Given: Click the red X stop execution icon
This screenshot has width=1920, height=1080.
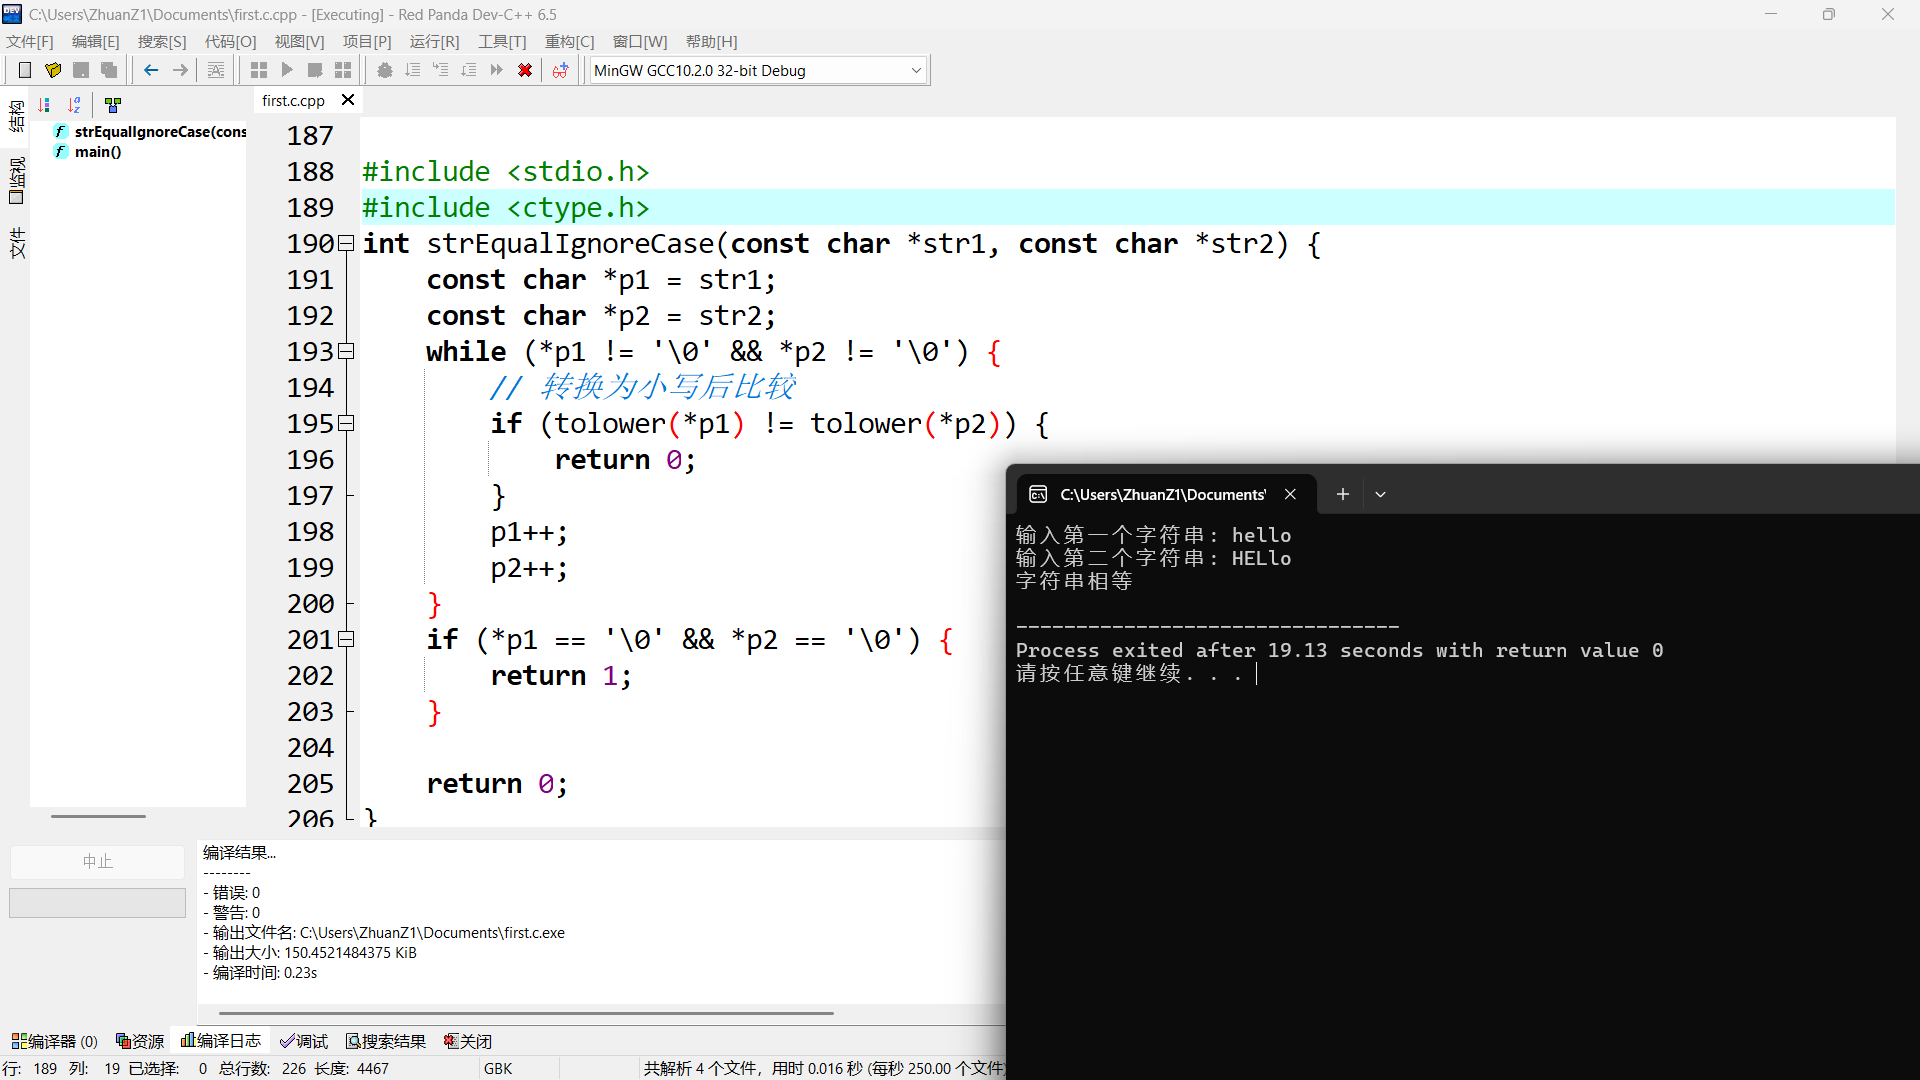Looking at the screenshot, I should coord(524,70).
